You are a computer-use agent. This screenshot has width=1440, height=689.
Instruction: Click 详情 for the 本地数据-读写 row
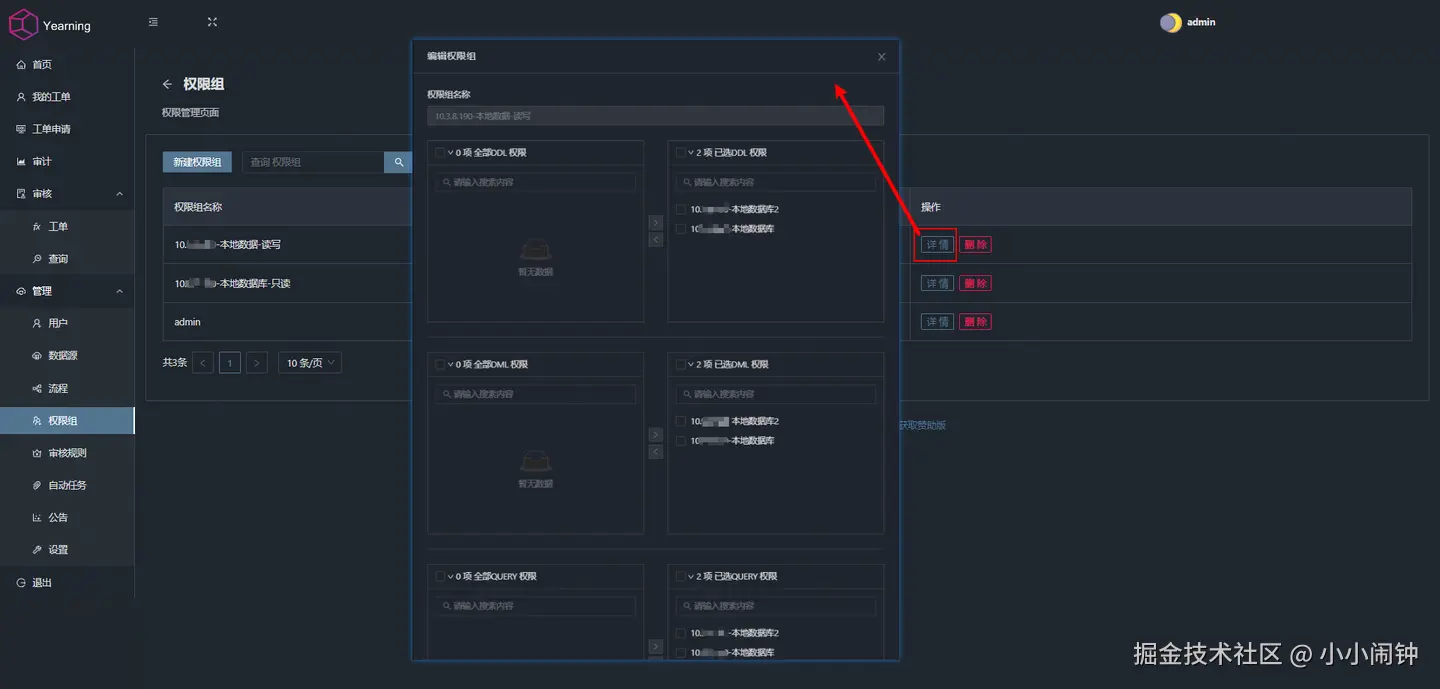point(937,245)
